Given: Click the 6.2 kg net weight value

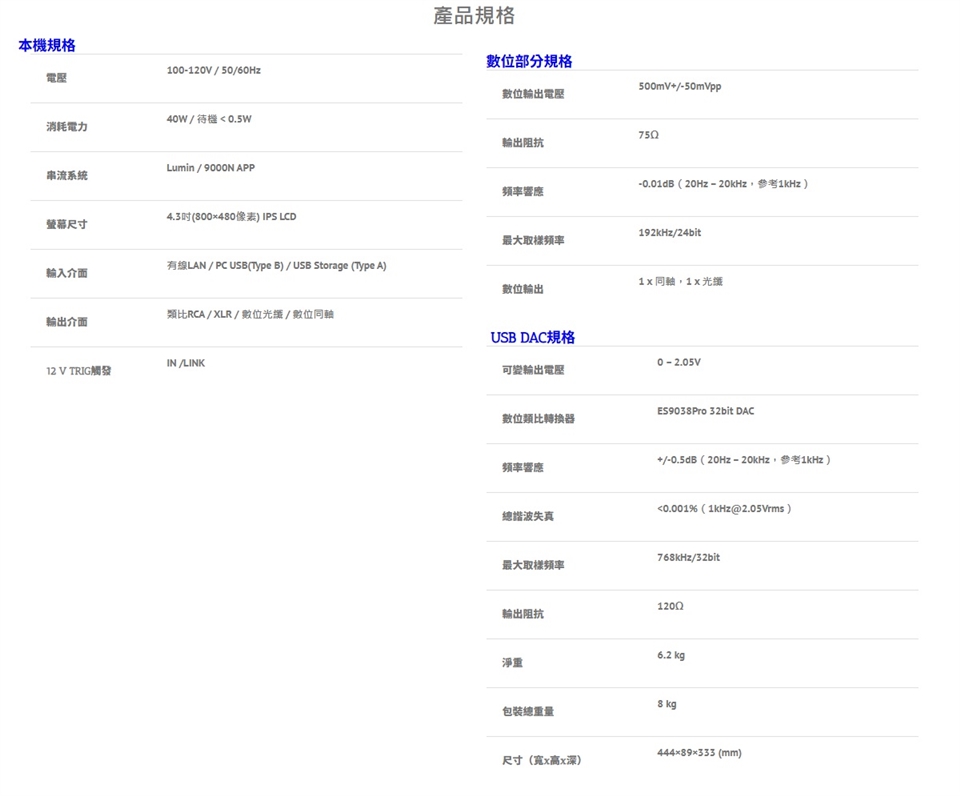Looking at the screenshot, I should coord(670,656).
